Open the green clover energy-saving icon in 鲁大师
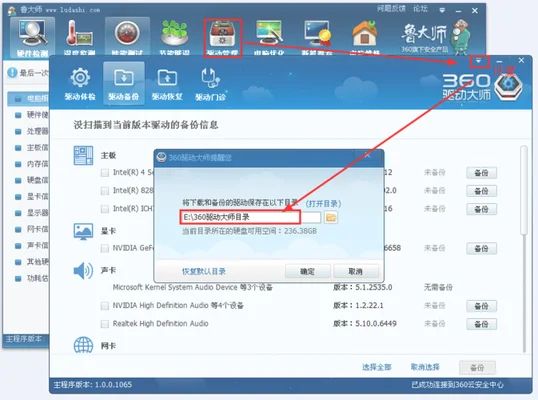 (x=174, y=38)
